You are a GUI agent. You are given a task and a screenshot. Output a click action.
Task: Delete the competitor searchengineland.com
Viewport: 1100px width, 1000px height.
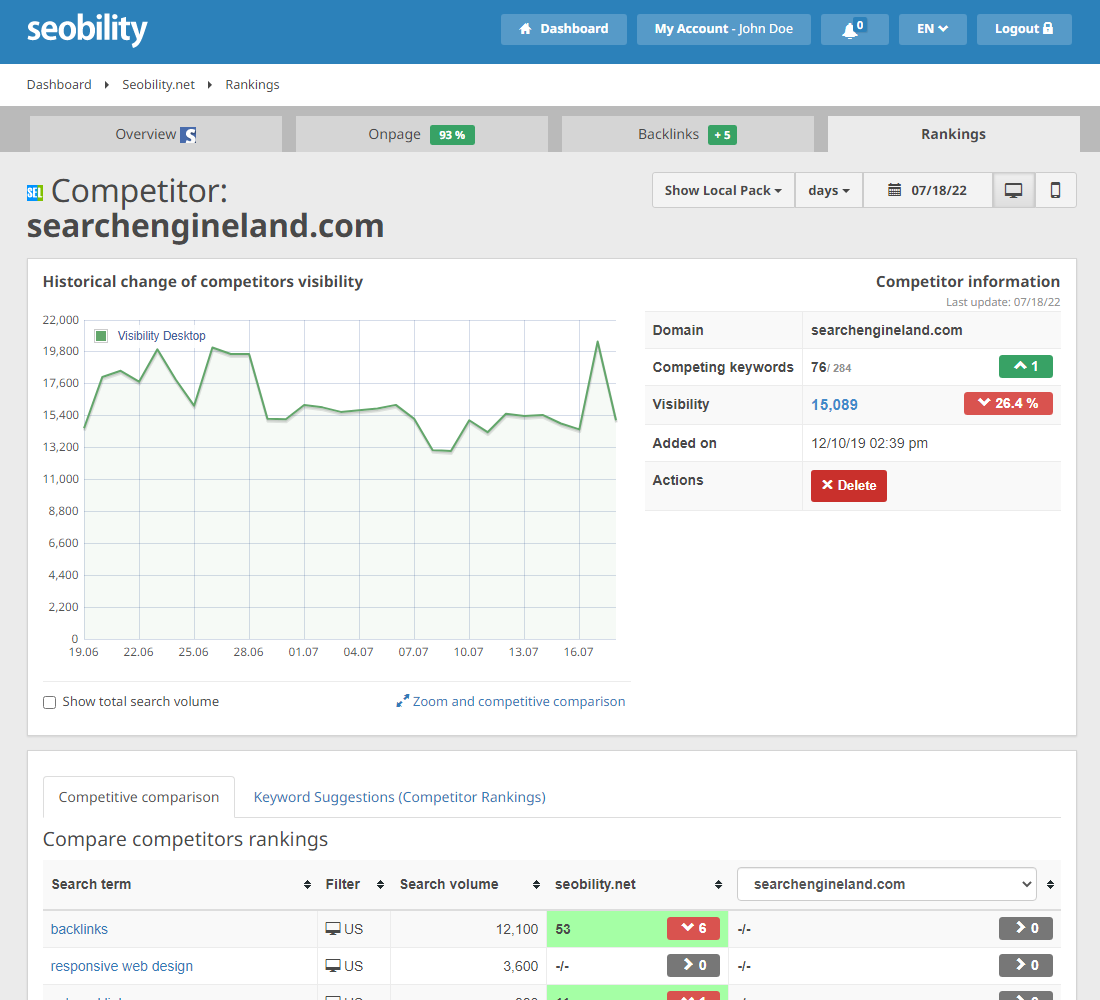[x=848, y=485]
